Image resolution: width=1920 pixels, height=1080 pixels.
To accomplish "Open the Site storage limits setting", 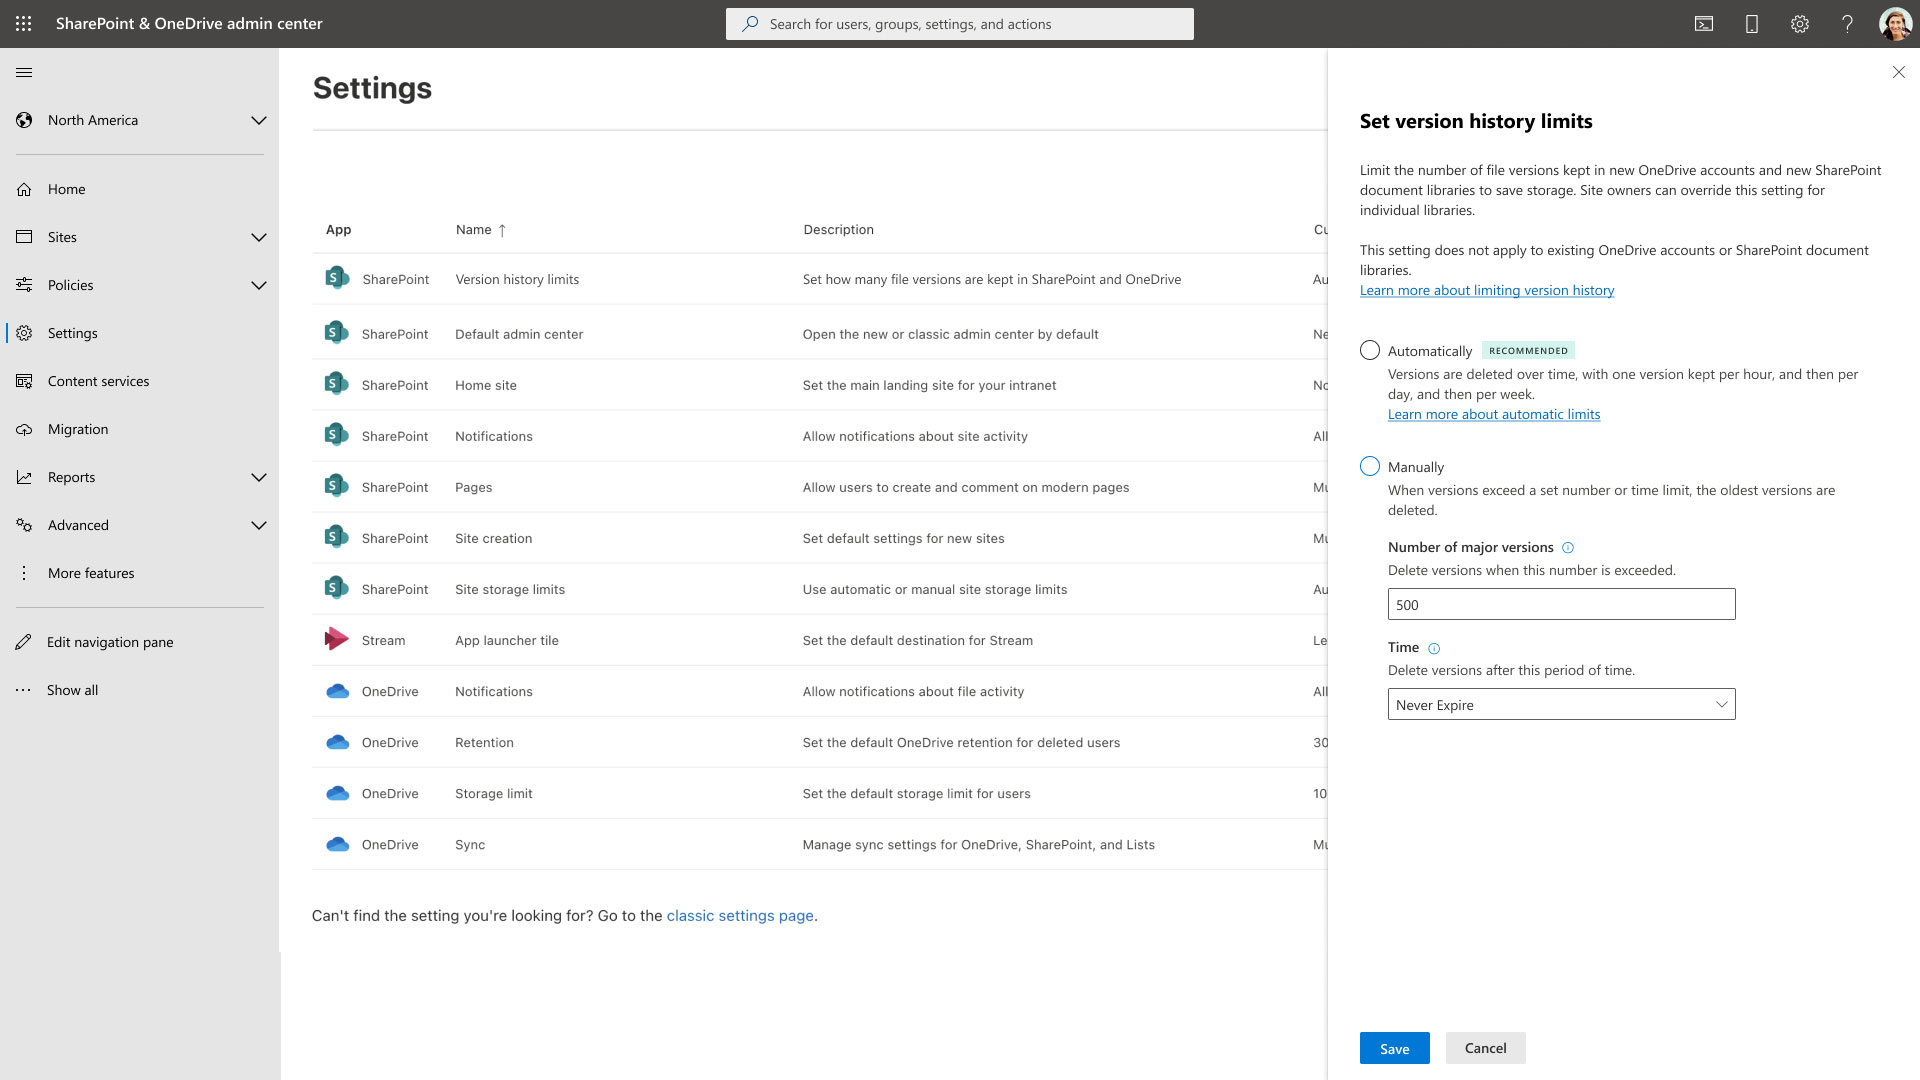I will [x=510, y=589].
